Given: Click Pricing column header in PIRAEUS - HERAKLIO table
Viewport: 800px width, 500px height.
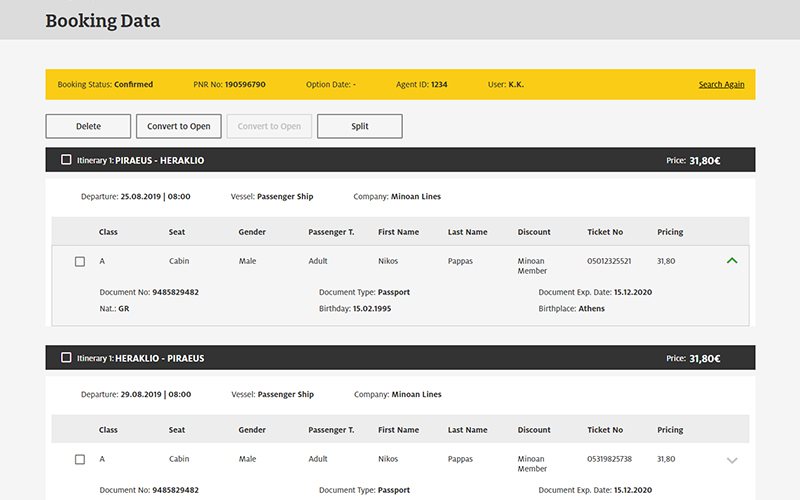Looking at the screenshot, I should (670, 232).
